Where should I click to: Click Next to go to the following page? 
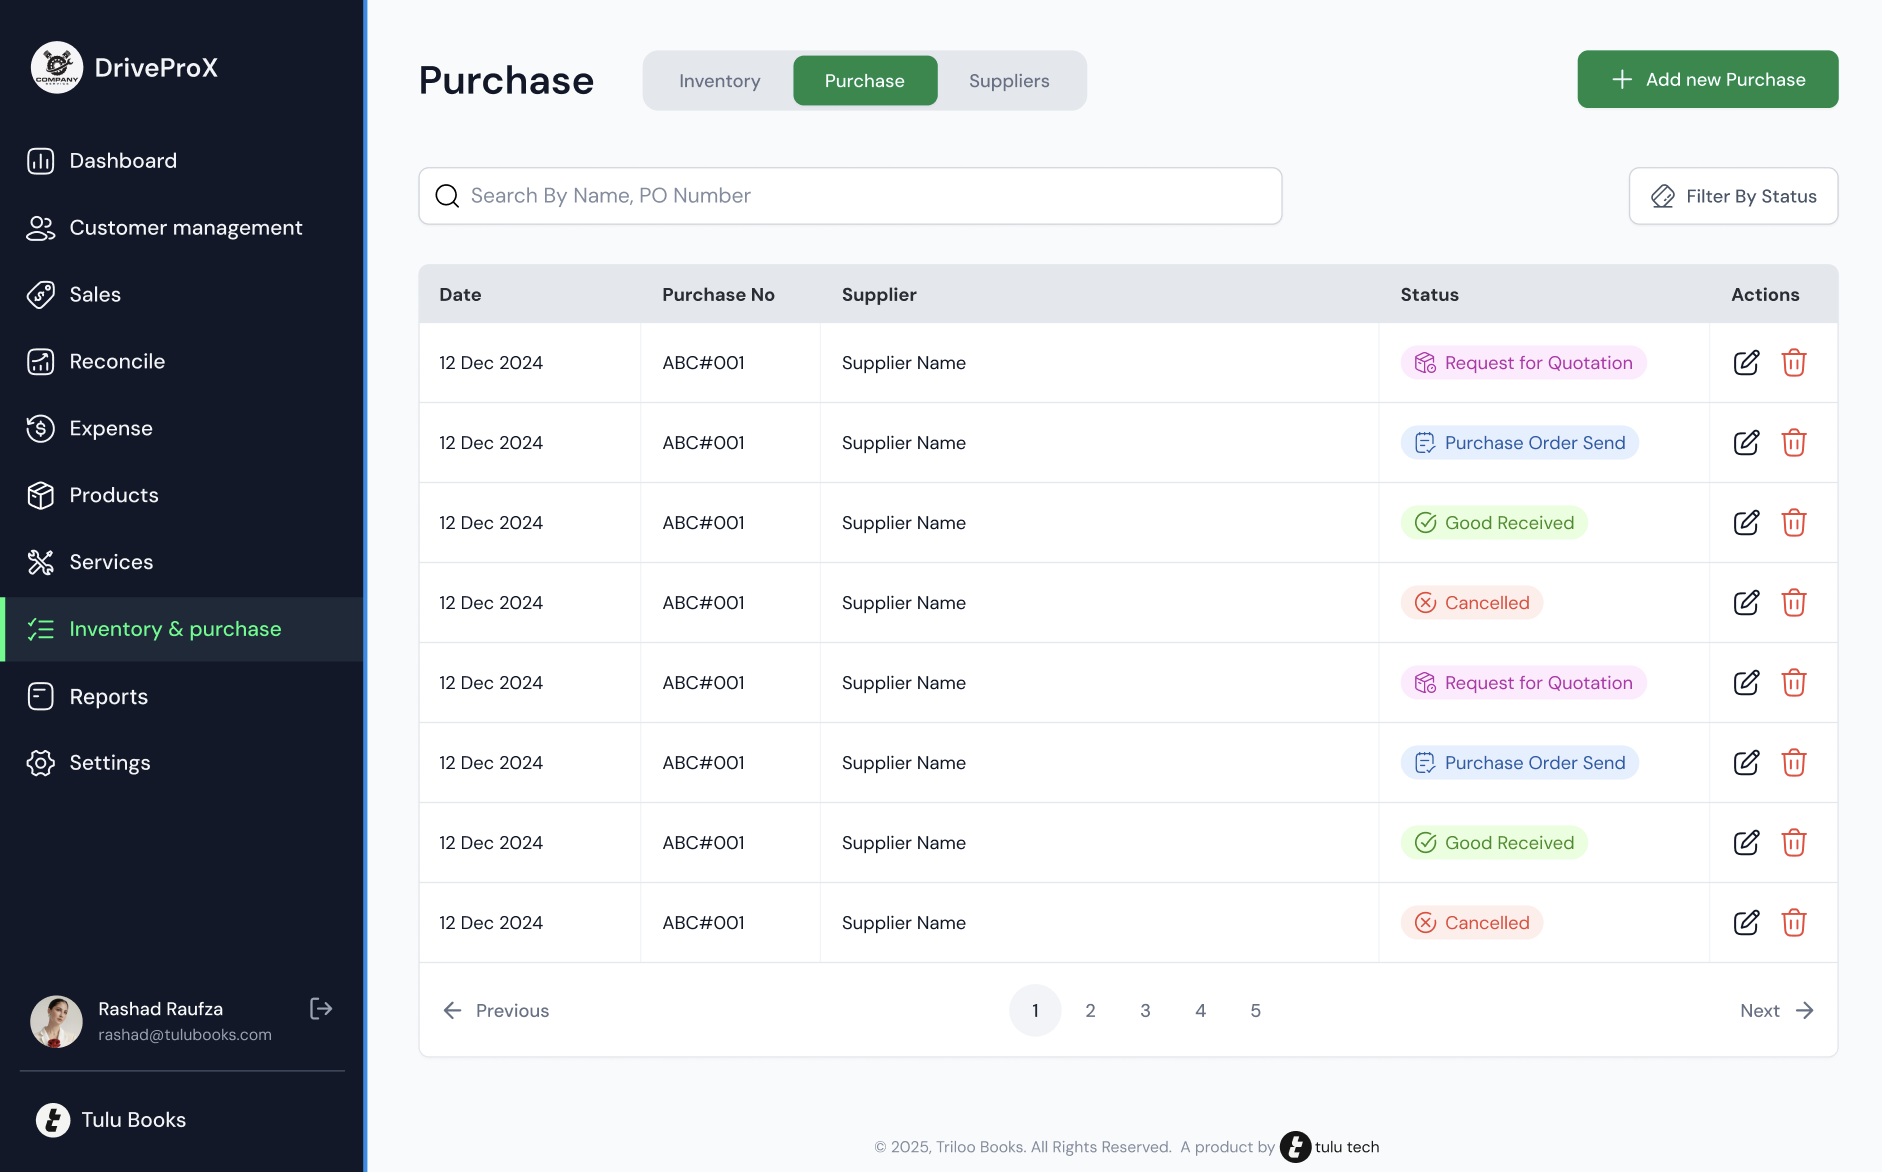[x=1777, y=1010]
